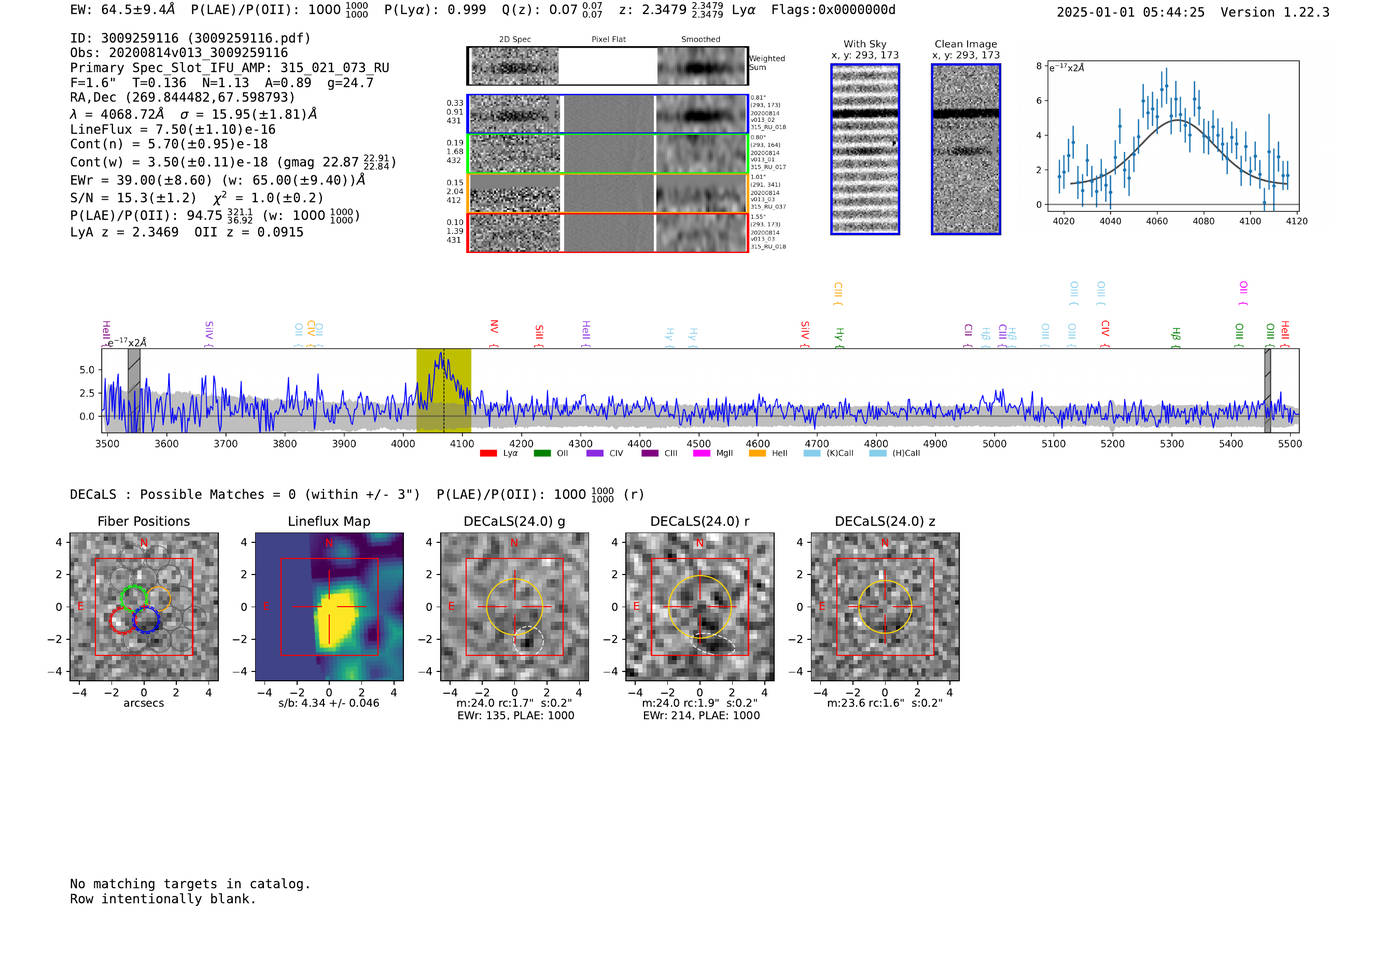1400x953 pixels.
Task: Click the white dashed ellipse in DECaLS r
Action: tap(714, 646)
